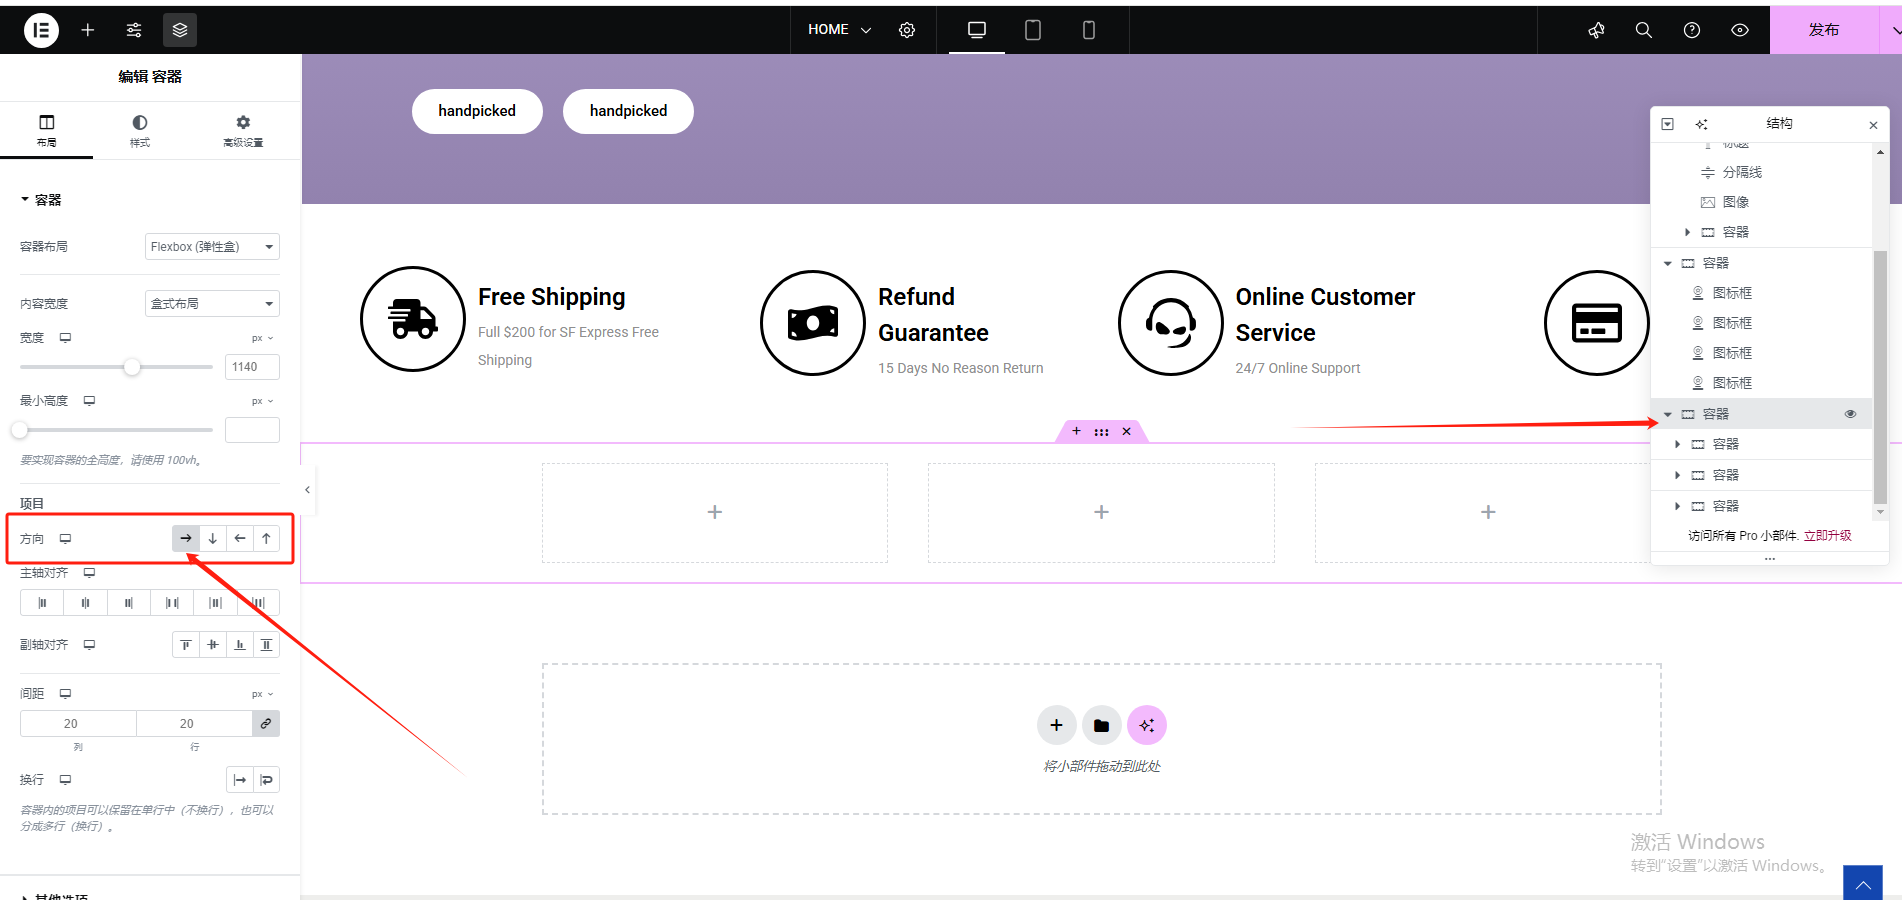Preview changes with the eye icon
This screenshot has width=1902, height=900.
pos(1740,30)
